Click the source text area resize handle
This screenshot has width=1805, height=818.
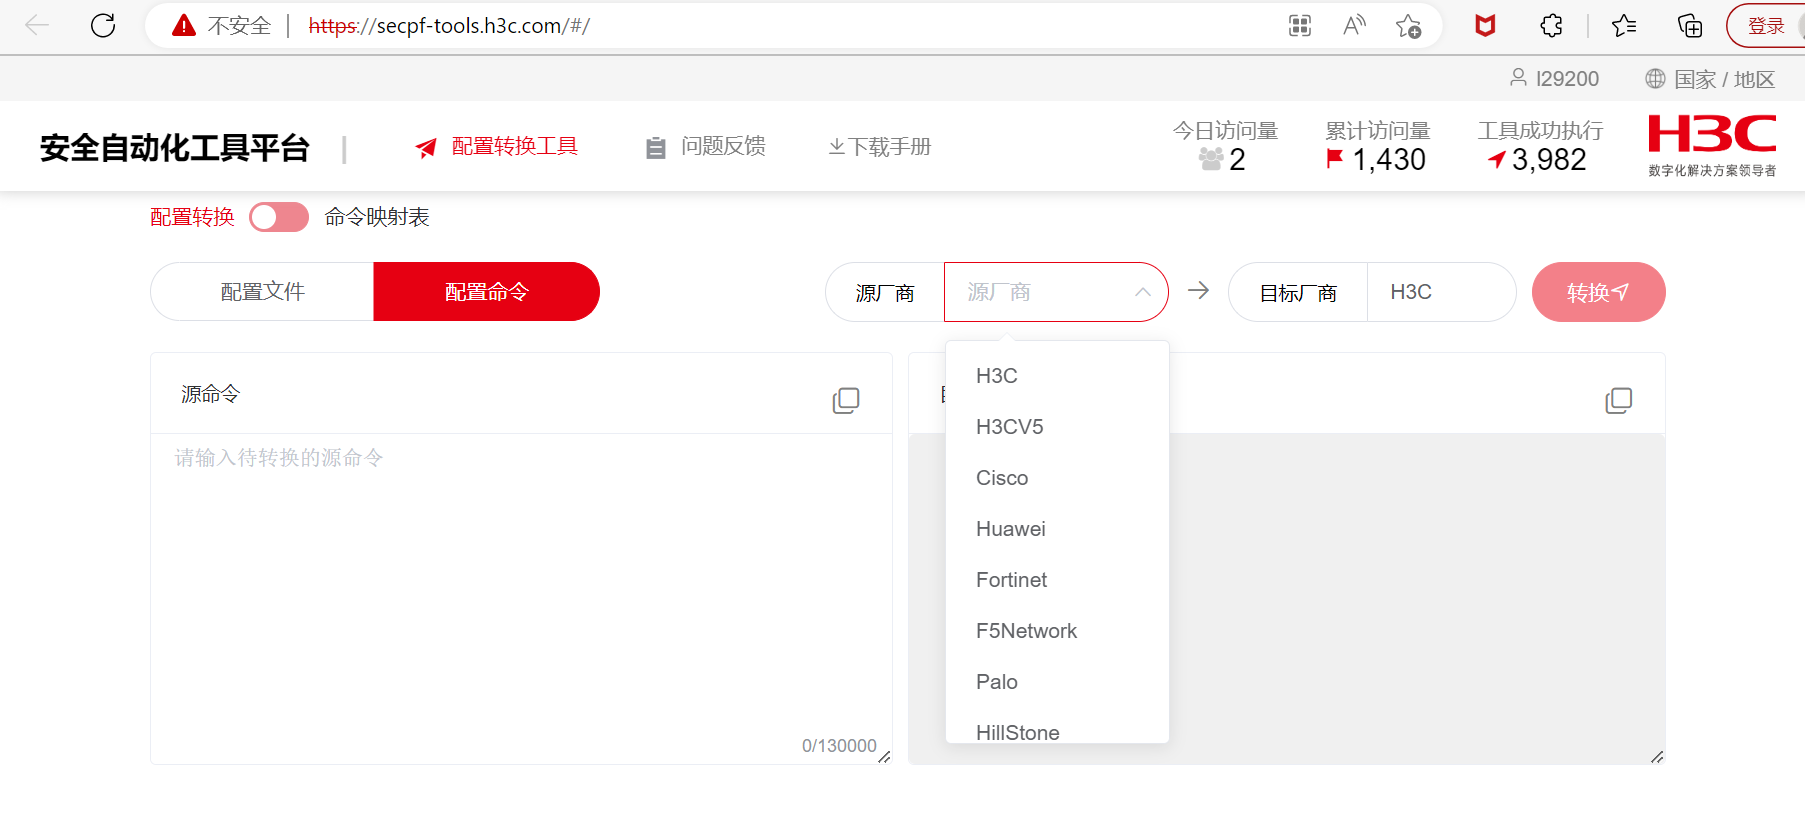[884, 757]
